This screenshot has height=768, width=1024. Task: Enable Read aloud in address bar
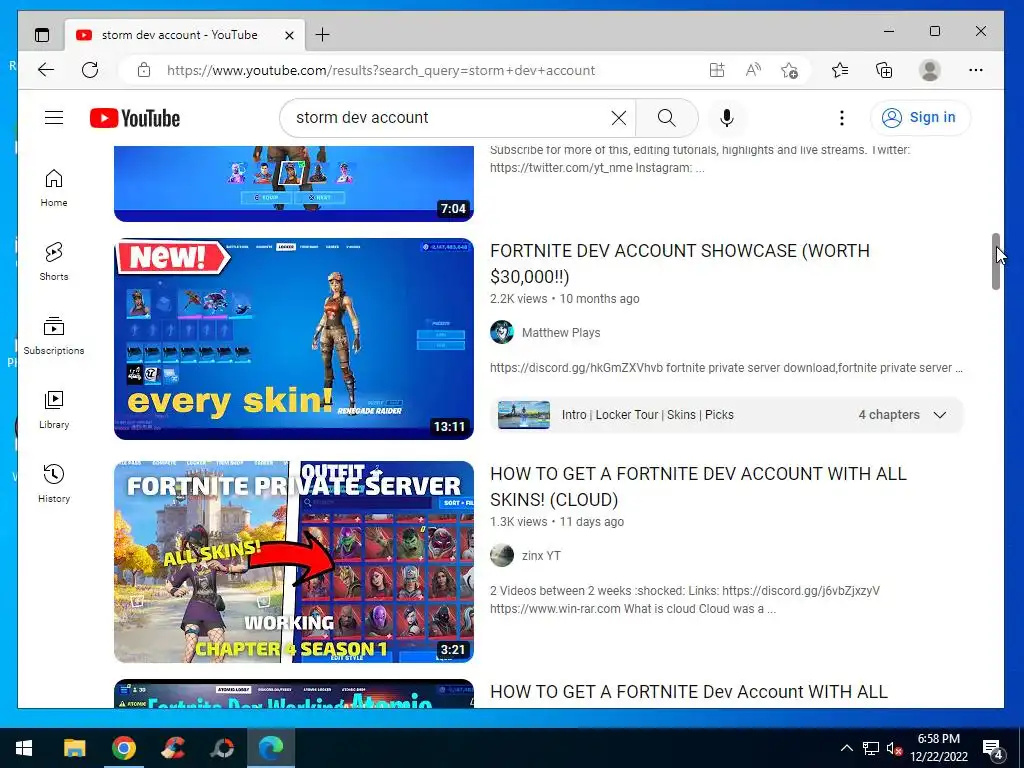coord(753,70)
